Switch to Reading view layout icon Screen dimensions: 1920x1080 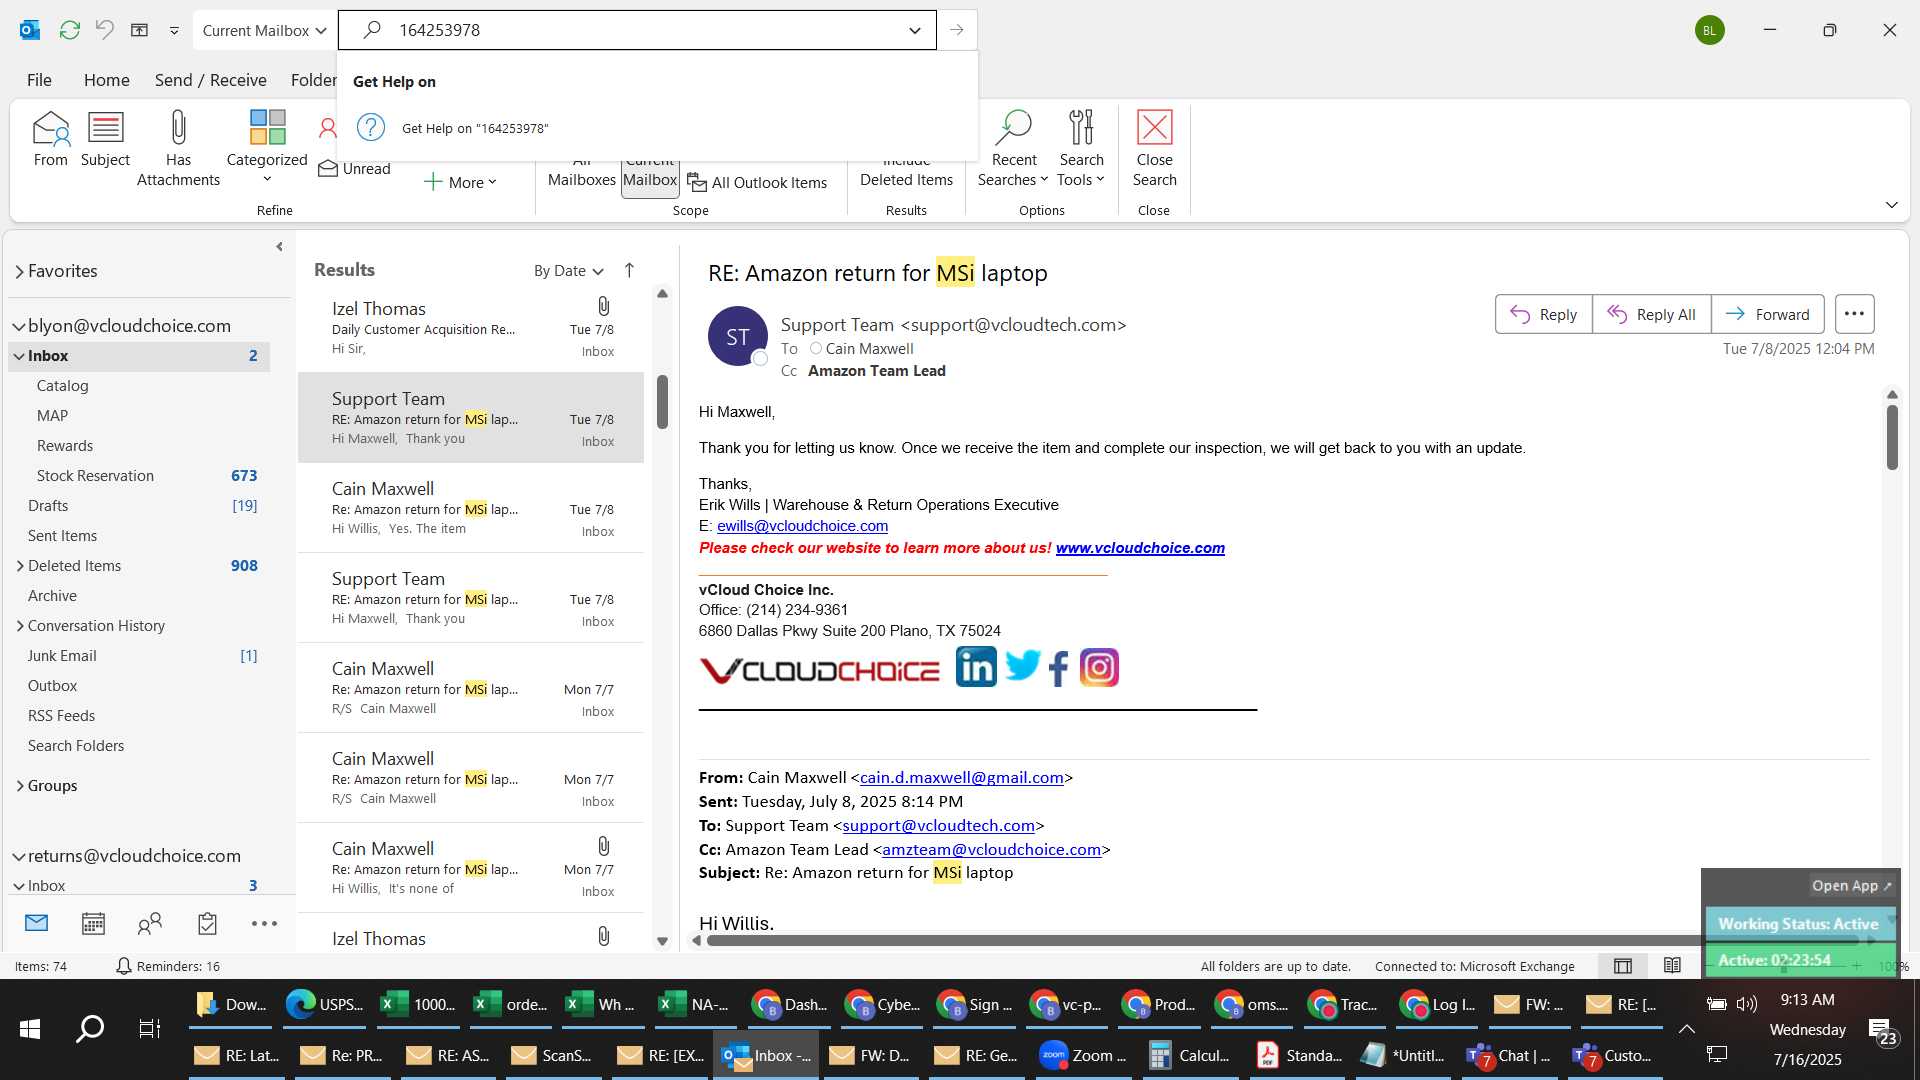pyautogui.click(x=1672, y=966)
